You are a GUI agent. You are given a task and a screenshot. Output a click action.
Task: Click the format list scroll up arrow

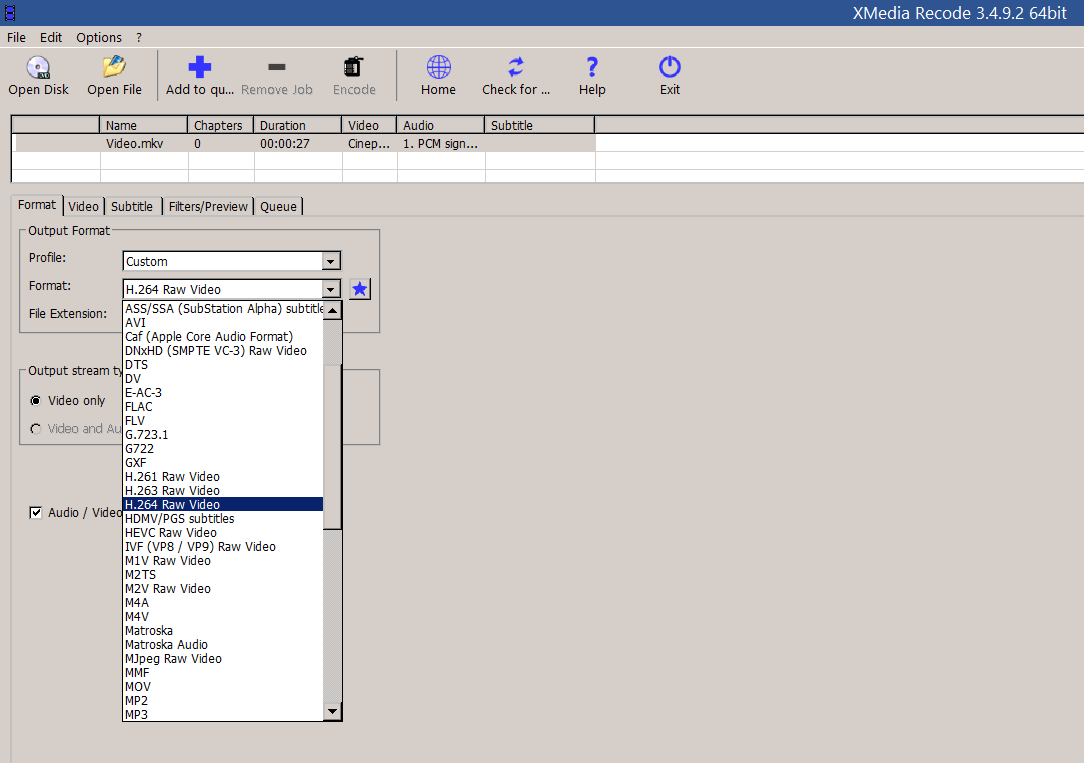tap(333, 310)
